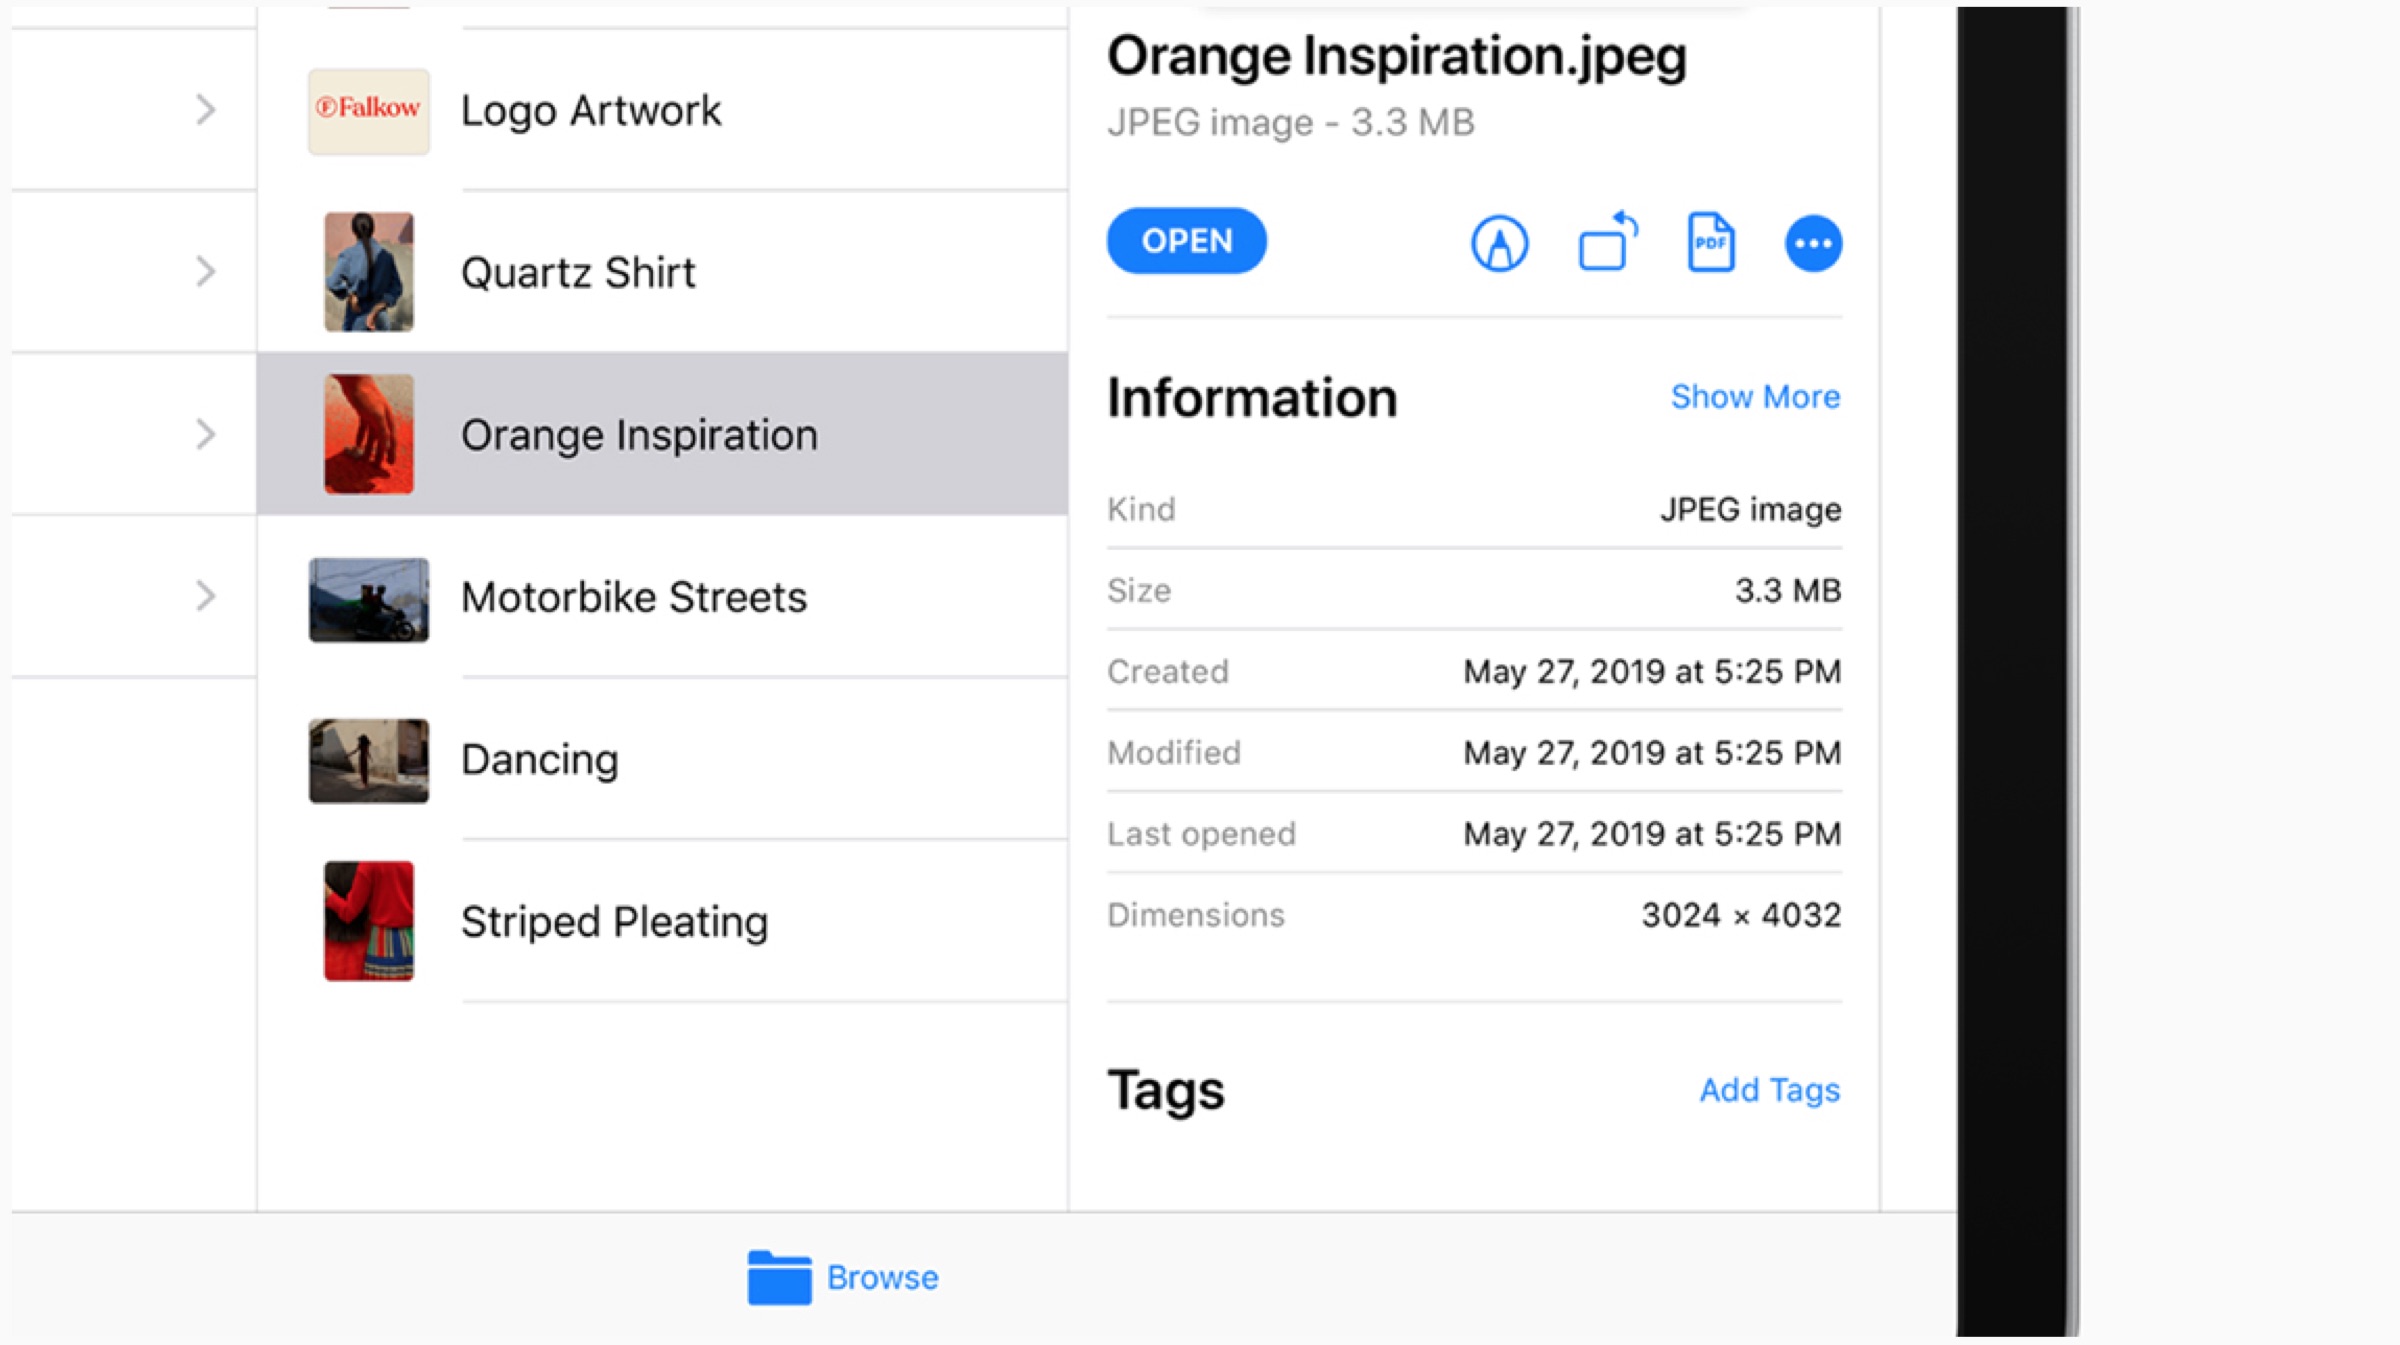Select the Motorbike Streets file
This screenshot has height=1345, width=2400.
coord(634,597)
